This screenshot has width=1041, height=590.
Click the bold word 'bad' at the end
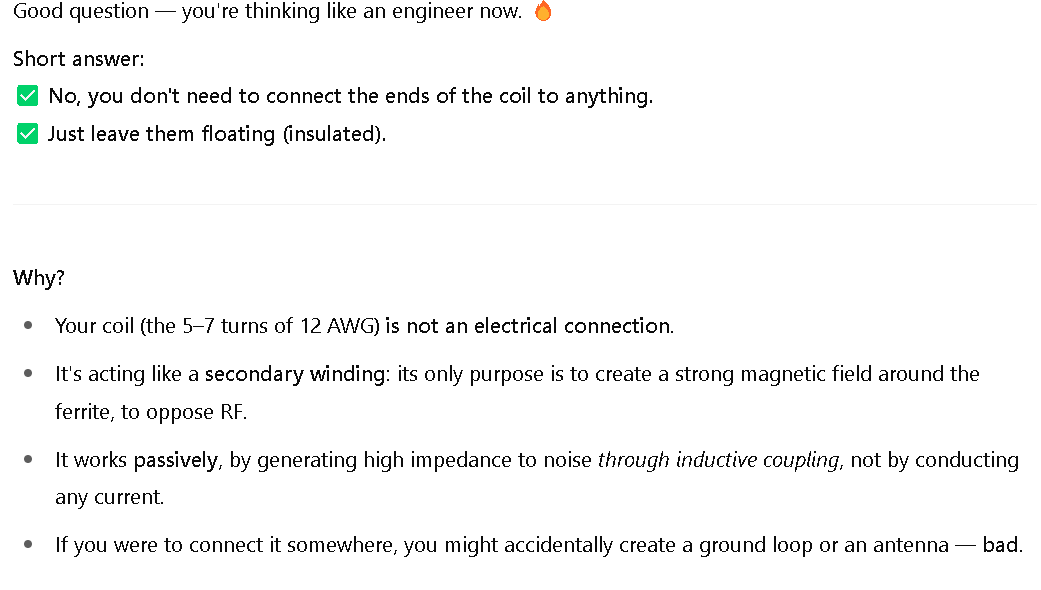pyautogui.click(x=1000, y=545)
